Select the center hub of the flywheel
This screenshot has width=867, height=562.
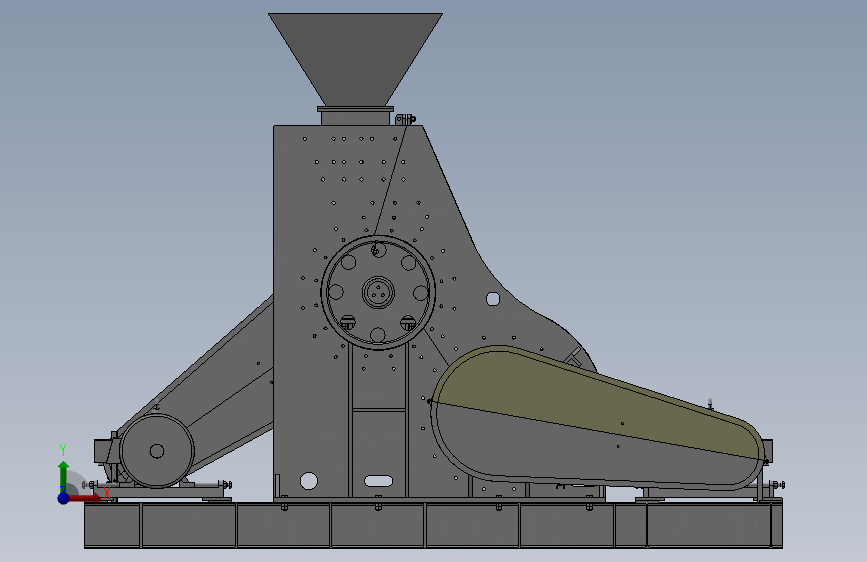pyautogui.click(x=378, y=292)
